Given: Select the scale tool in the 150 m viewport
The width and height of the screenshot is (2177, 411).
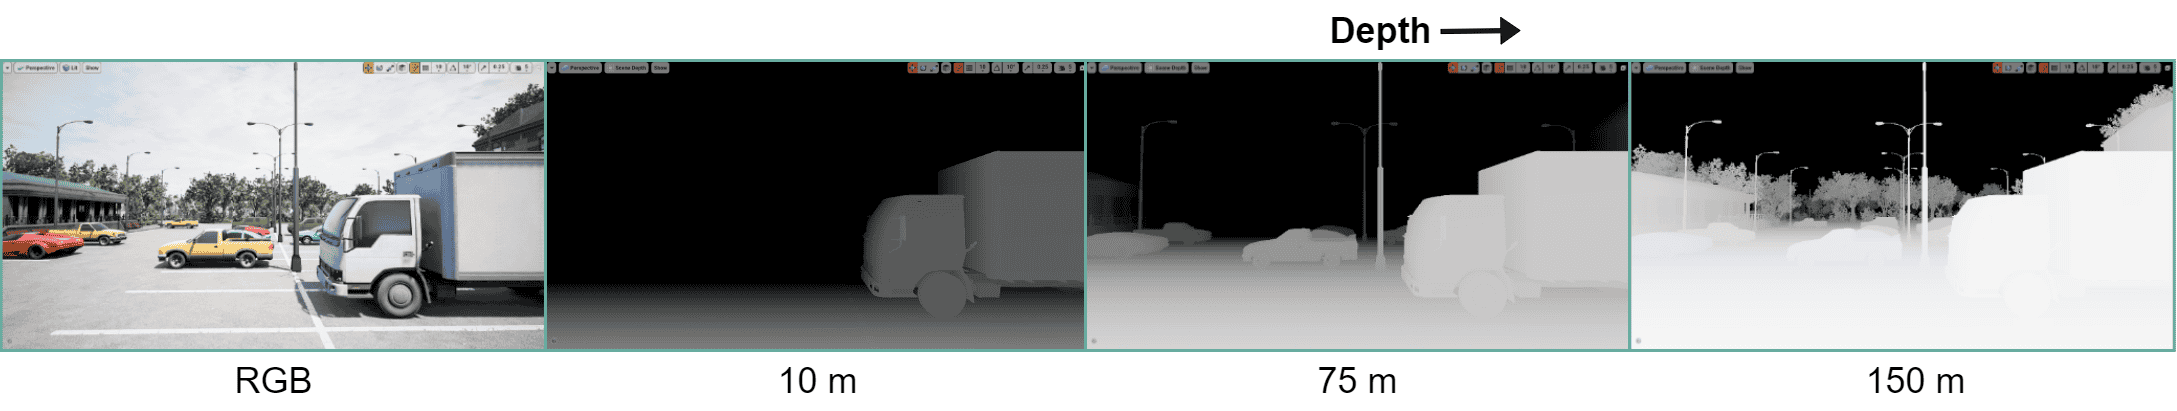Looking at the screenshot, I should pyautogui.click(x=2019, y=68).
